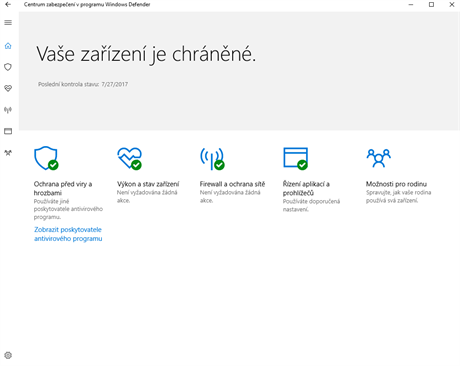The image size is (460, 366).
Task: Click the large shield icon with checkmark
Action: click(x=46, y=158)
